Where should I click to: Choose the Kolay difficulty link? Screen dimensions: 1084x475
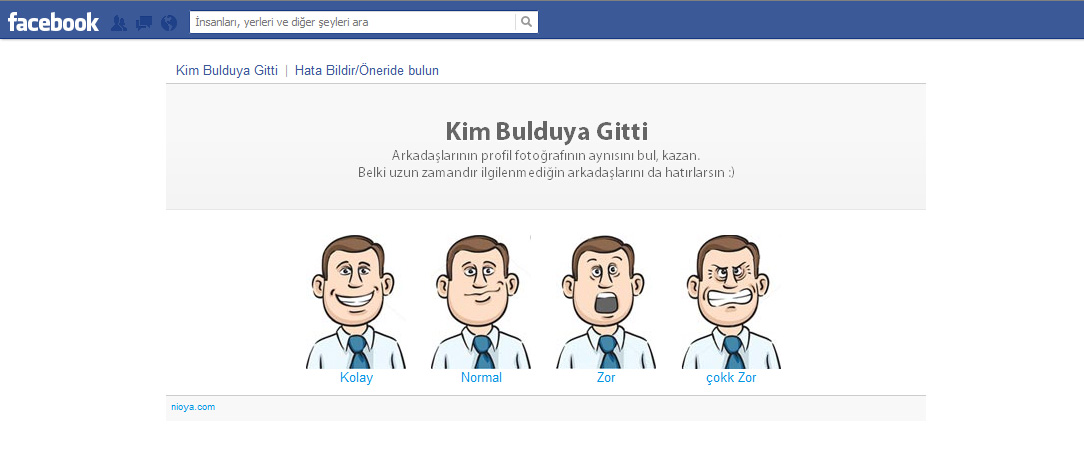[356, 378]
